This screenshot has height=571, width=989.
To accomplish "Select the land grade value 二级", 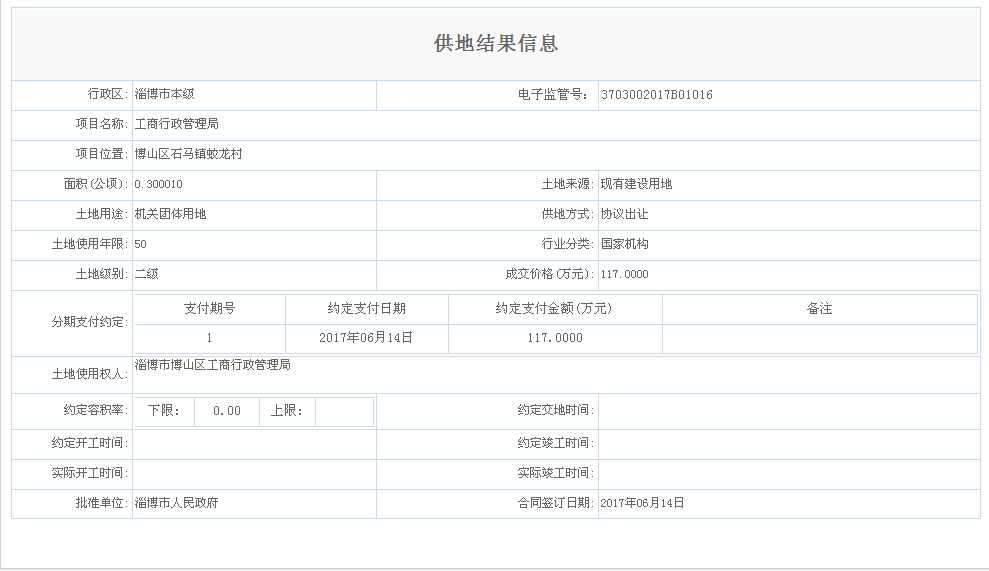I will (146, 274).
